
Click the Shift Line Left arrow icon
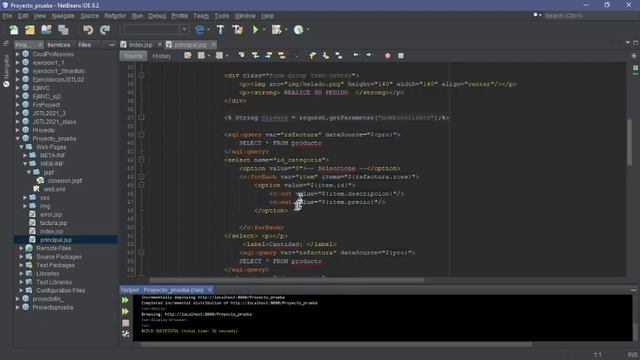356,55
